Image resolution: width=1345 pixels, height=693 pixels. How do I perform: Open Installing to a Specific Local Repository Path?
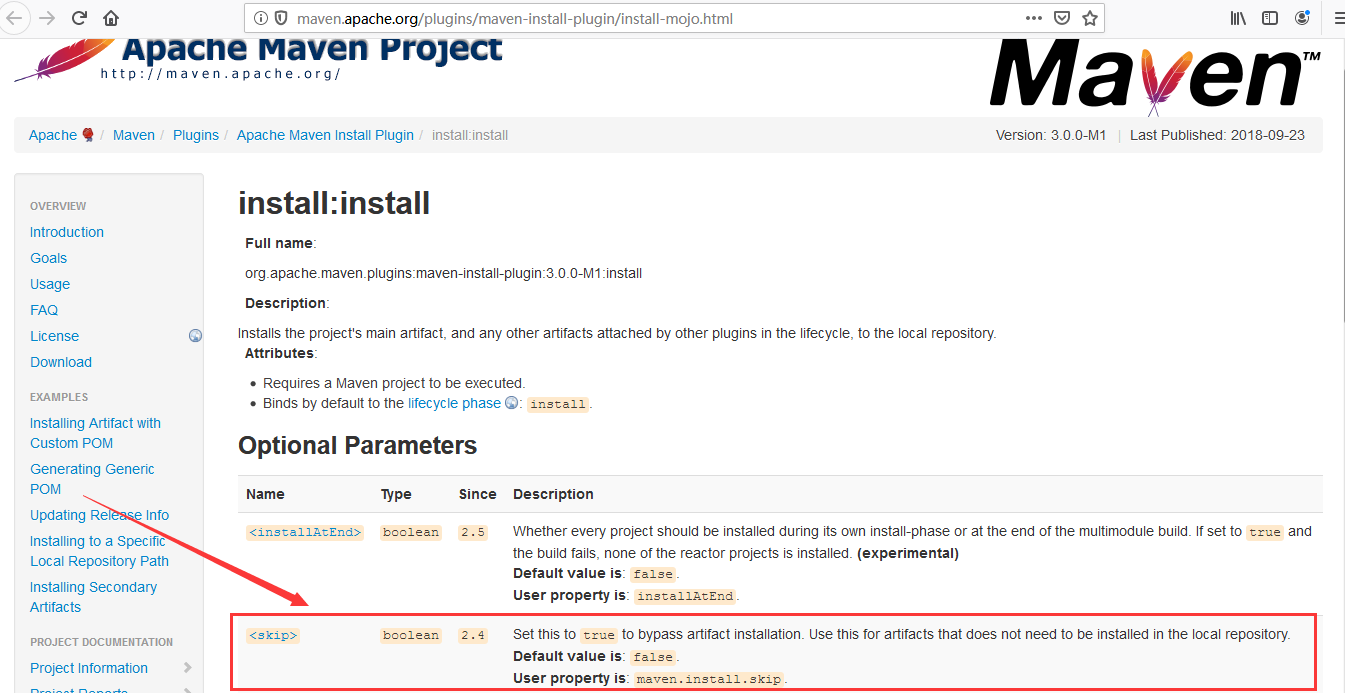[99, 551]
